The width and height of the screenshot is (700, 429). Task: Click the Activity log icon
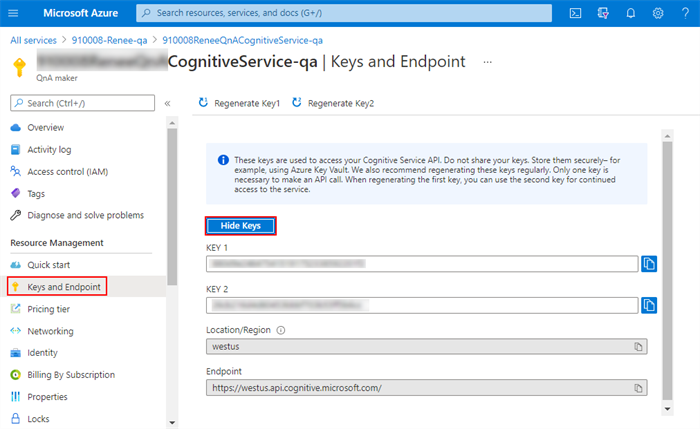[16, 150]
